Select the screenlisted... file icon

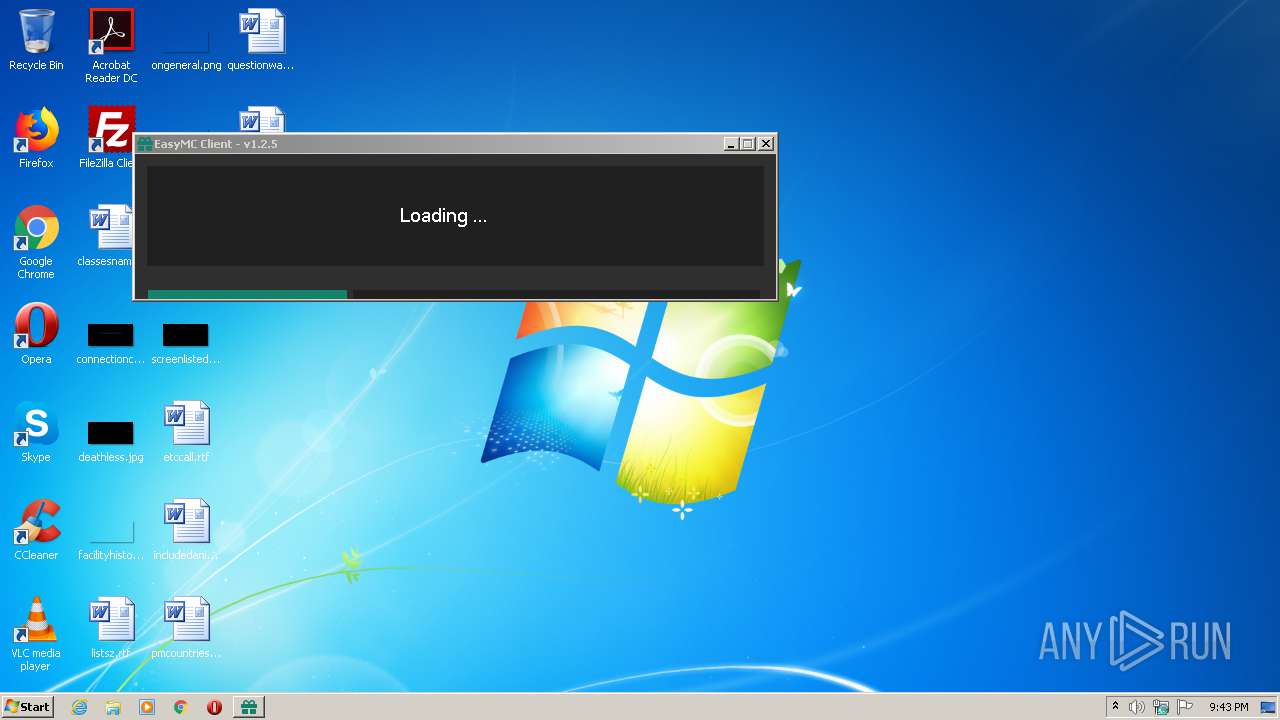coord(186,344)
